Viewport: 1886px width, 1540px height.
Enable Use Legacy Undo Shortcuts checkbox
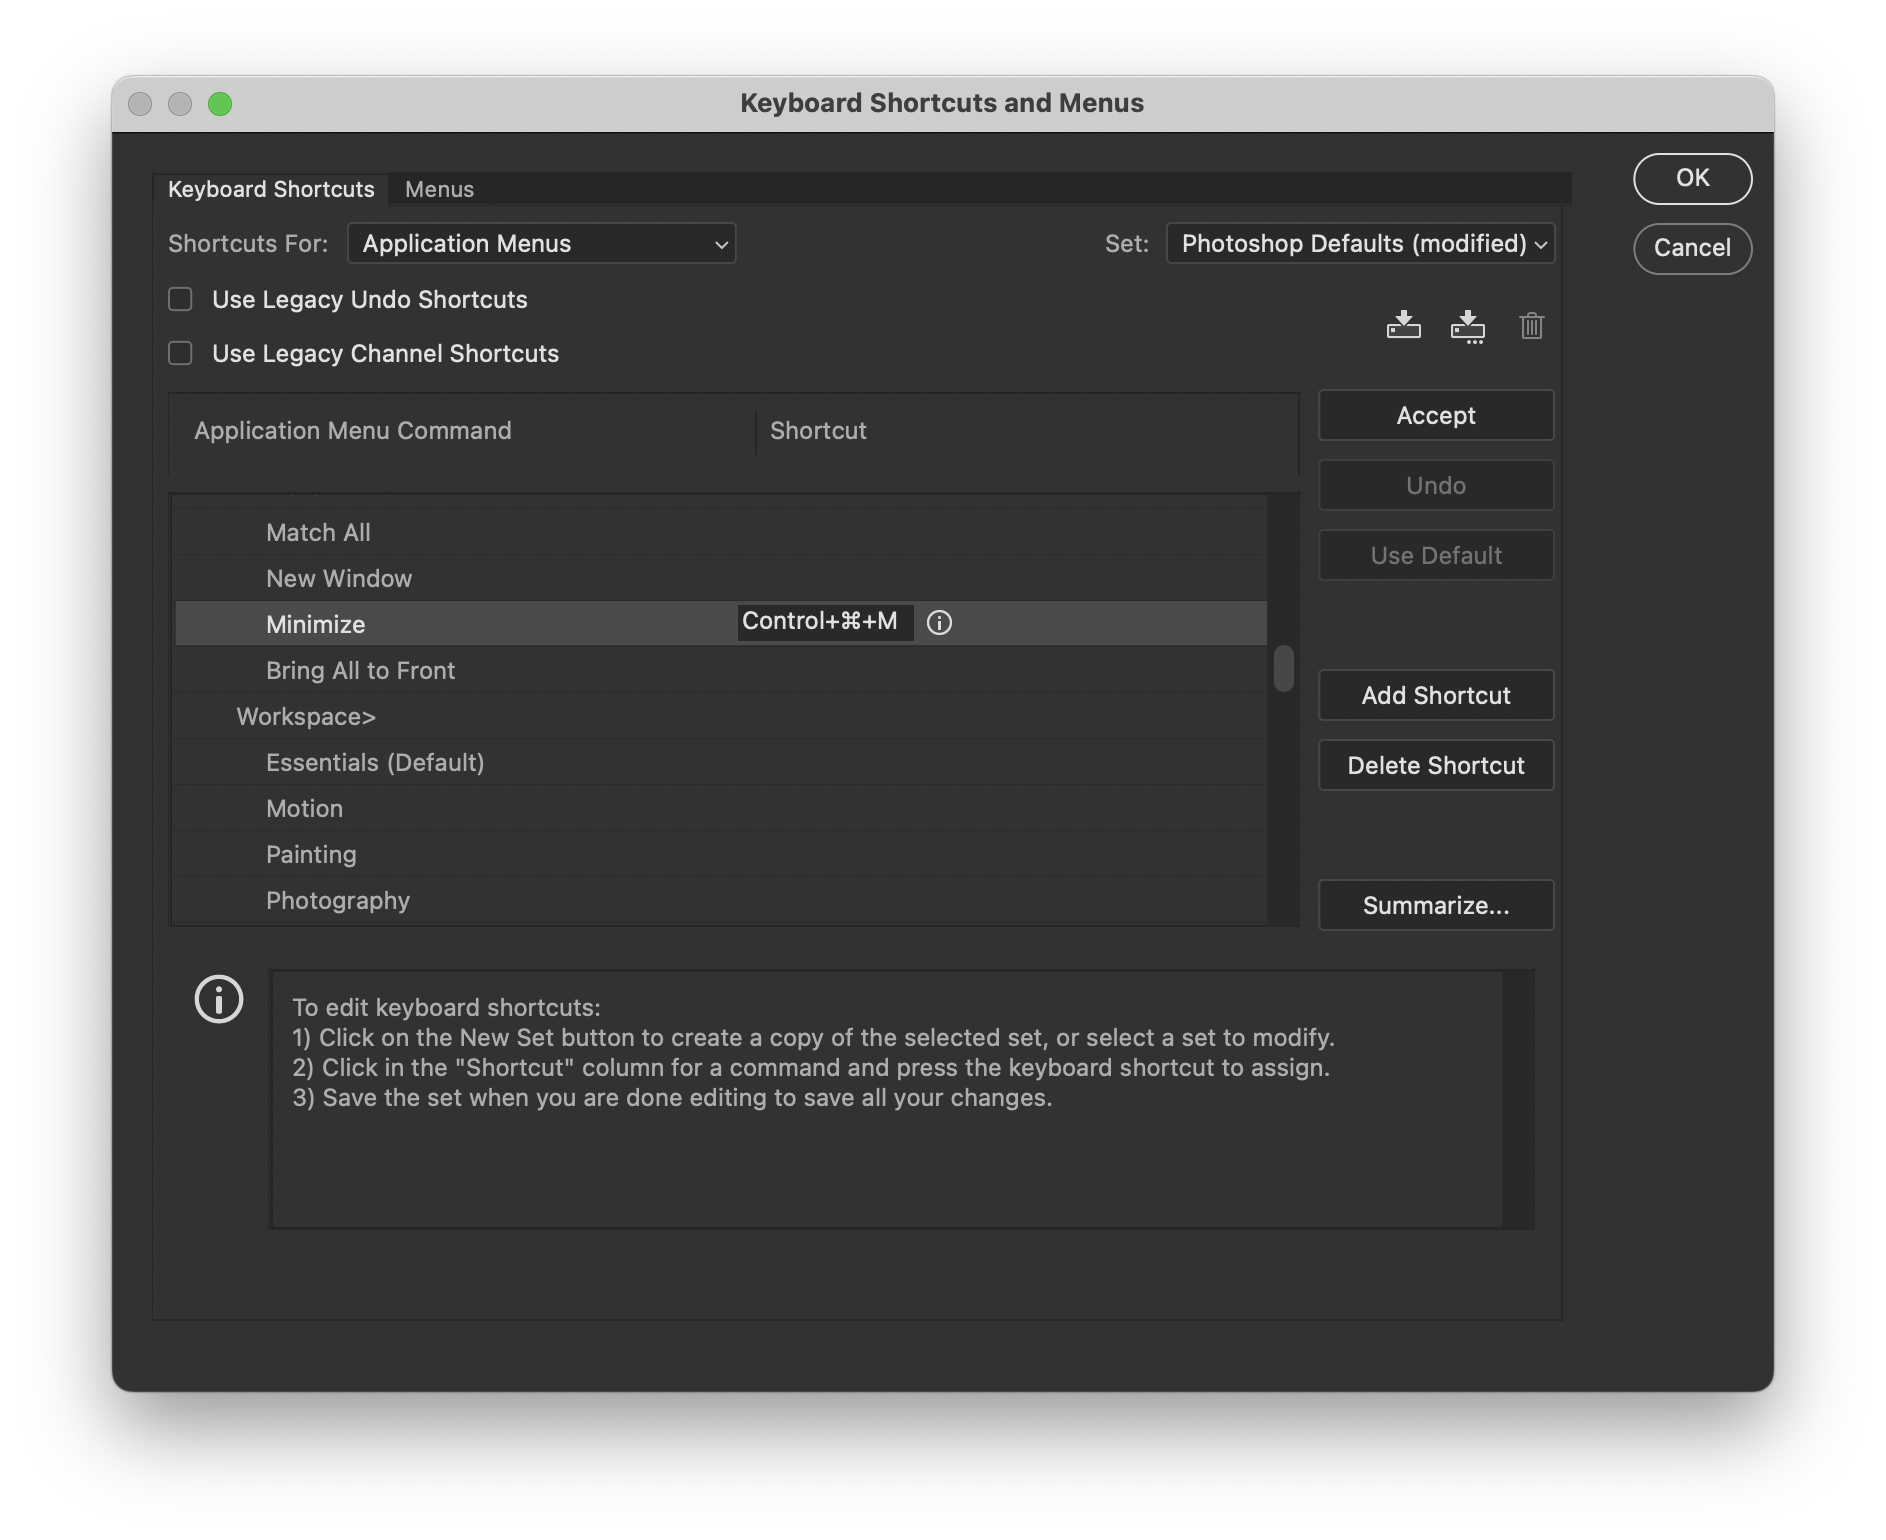click(180, 299)
